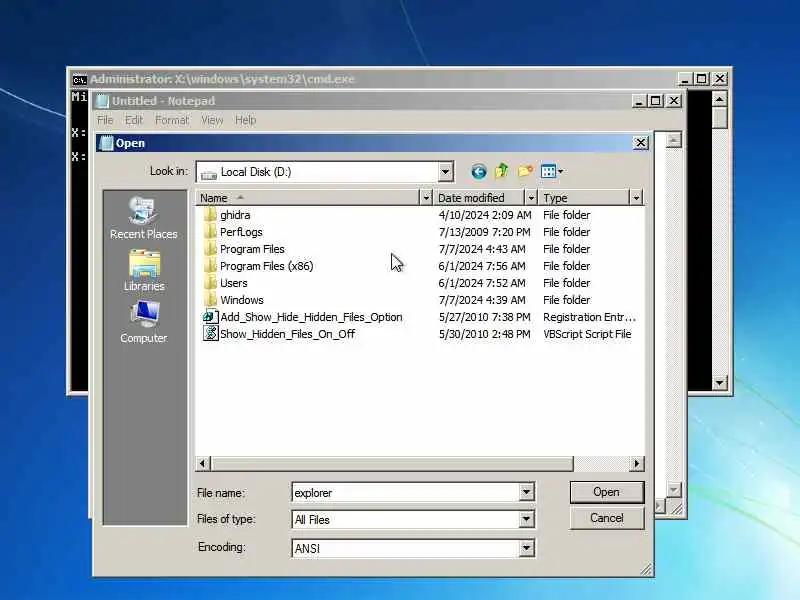Open the Notepad Help menu

(x=245, y=120)
